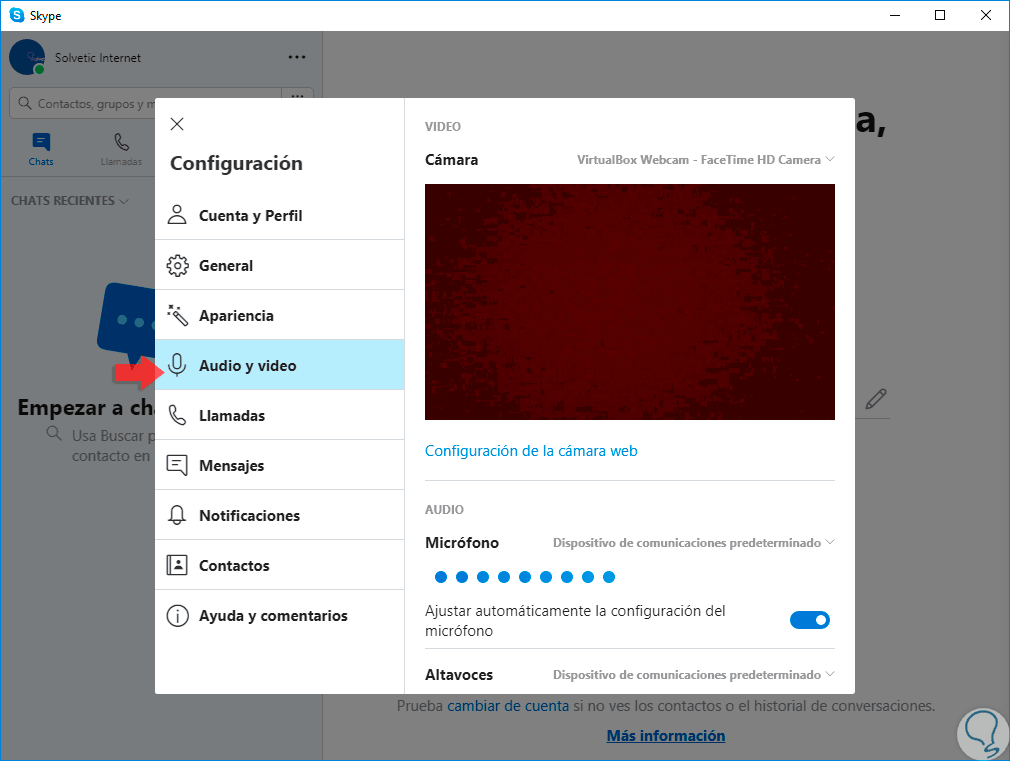
Task: Click the message icon beside Mensajes
Action: coord(177,465)
